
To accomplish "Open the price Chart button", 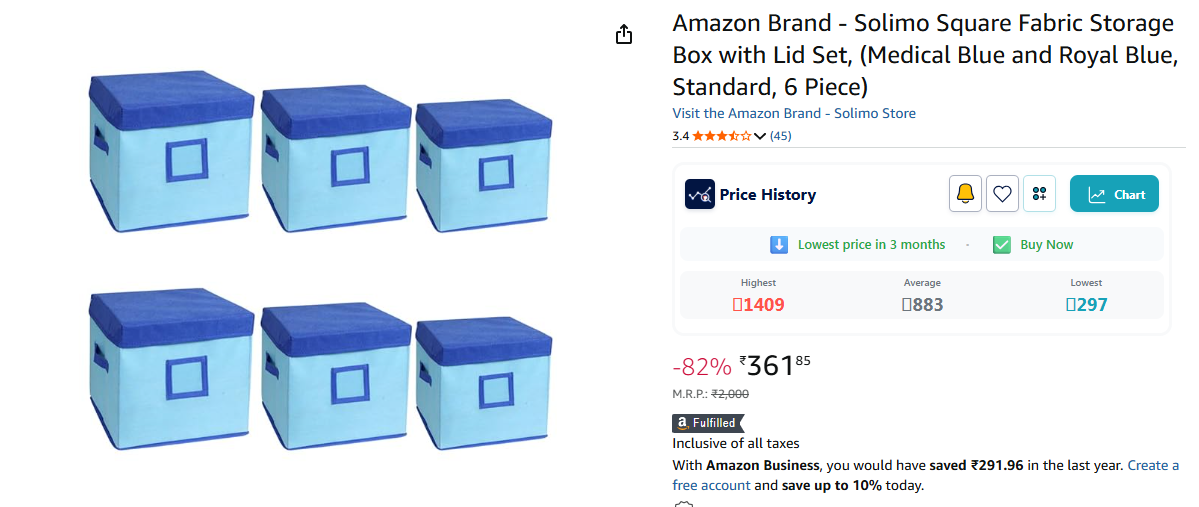I will [x=1114, y=194].
